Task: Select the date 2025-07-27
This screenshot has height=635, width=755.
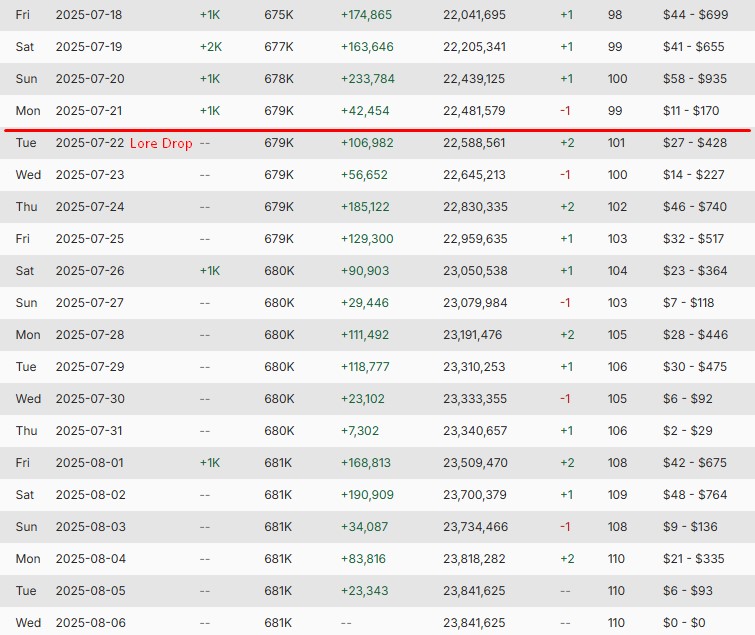Action: point(90,303)
